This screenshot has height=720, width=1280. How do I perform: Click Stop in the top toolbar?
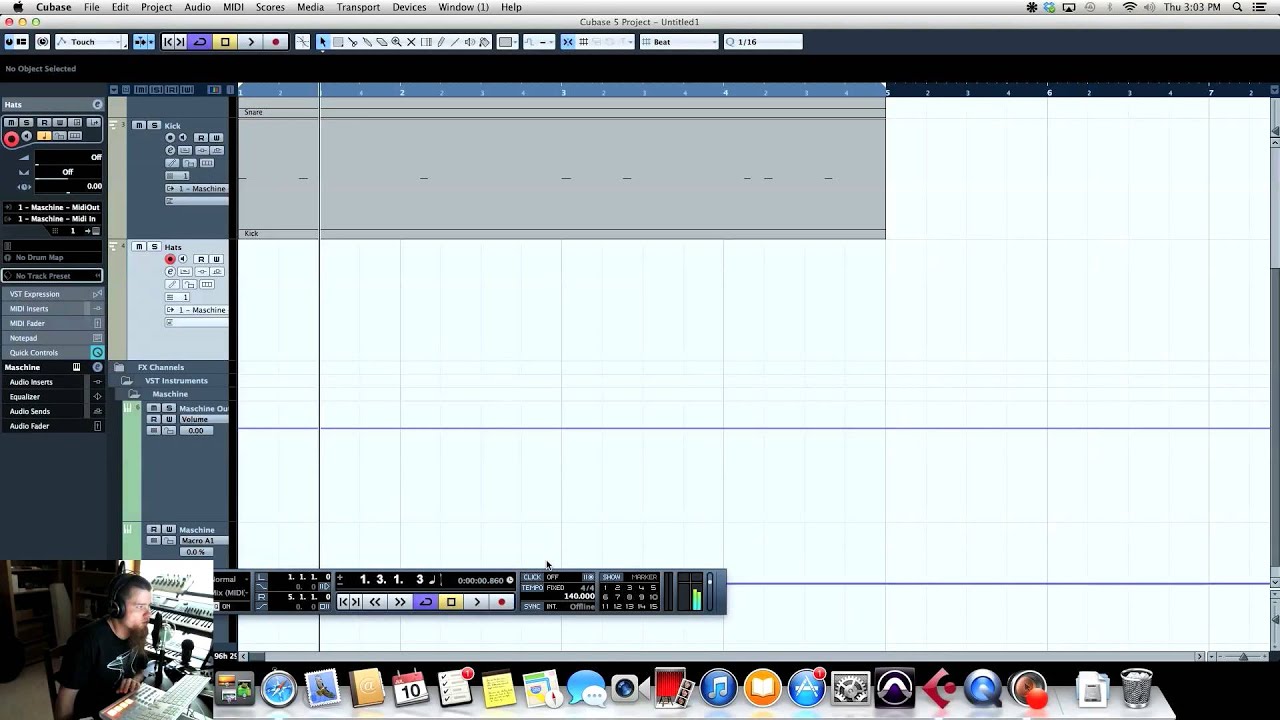click(x=225, y=42)
